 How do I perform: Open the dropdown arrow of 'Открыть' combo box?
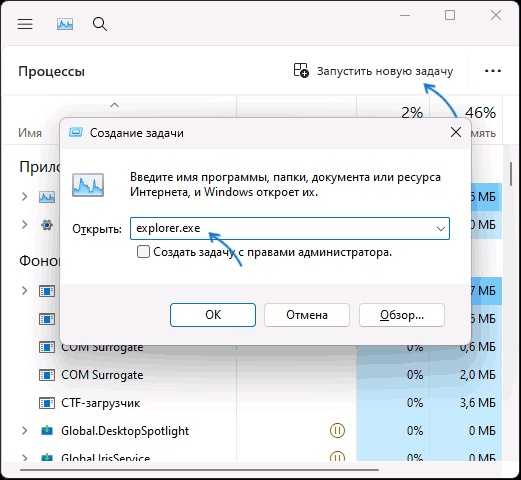441,229
